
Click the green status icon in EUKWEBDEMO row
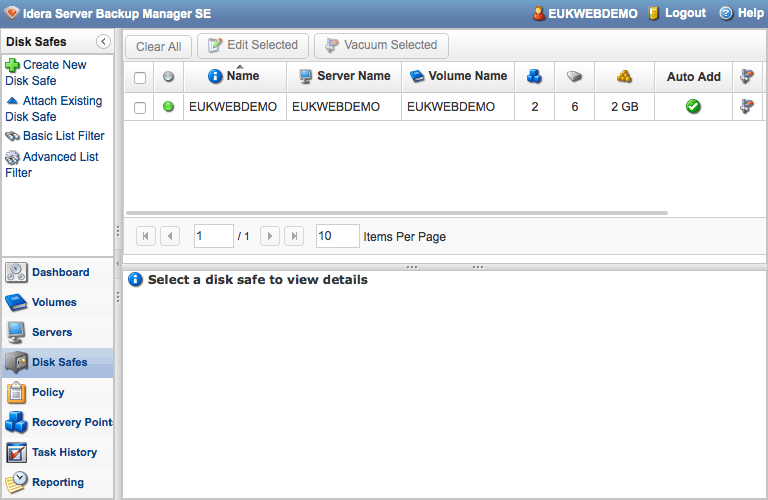(168, 107)
